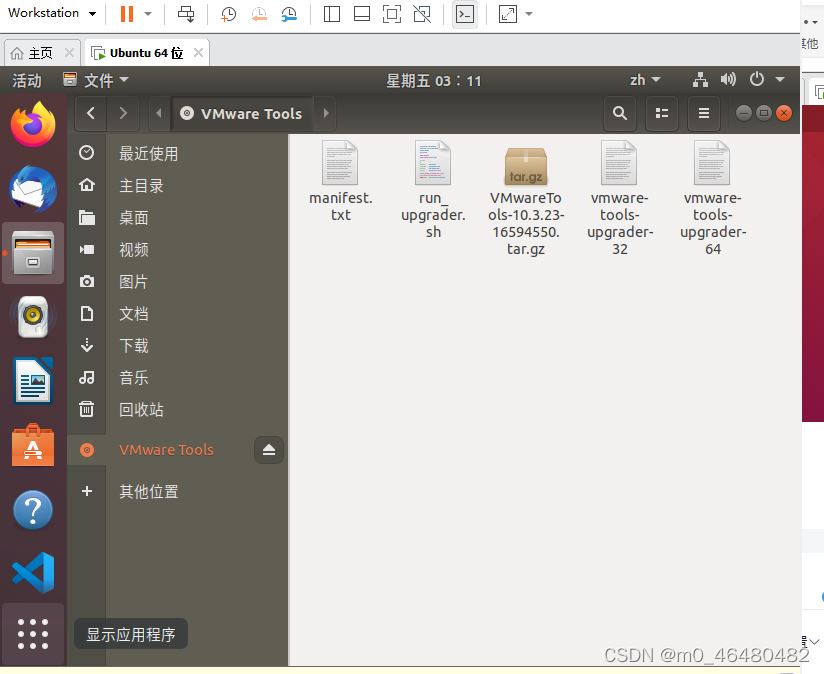Launch Rhythmbox speaker icon in the dock
824x674 pixels.
[x=33, y=317]
